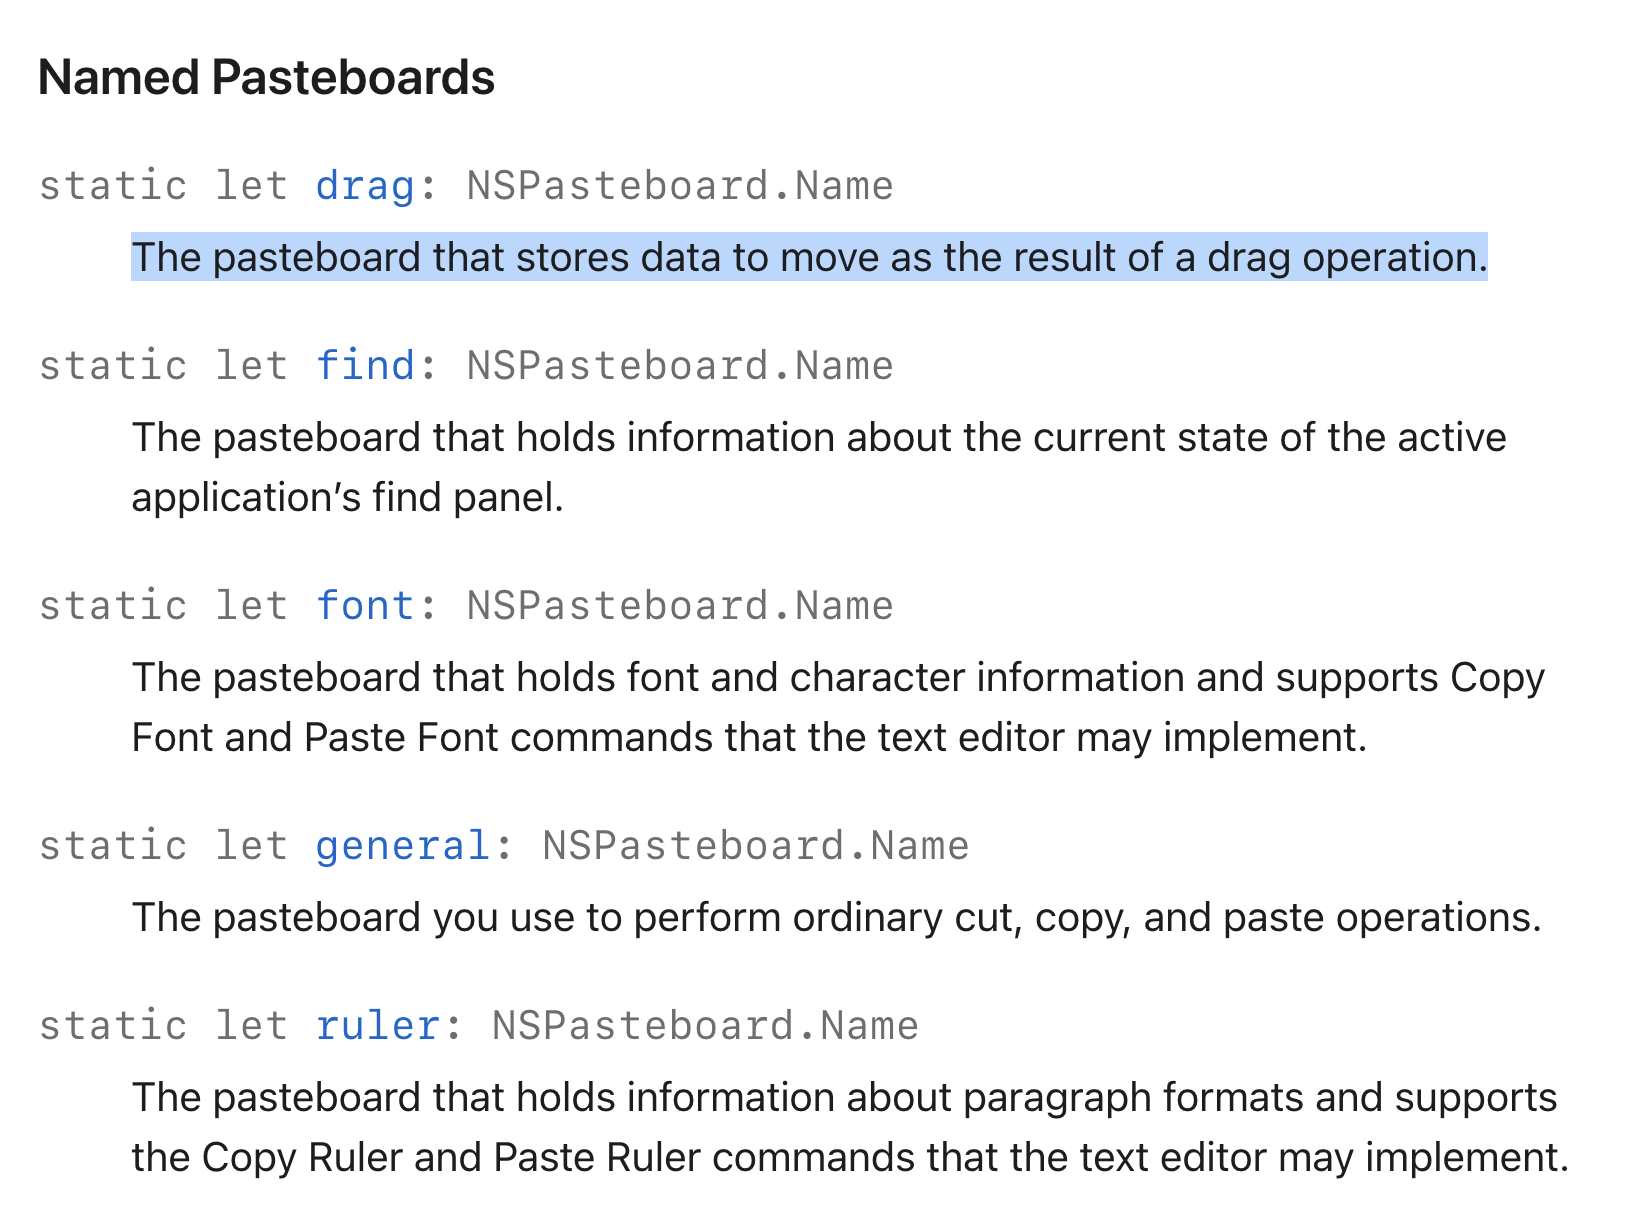Open the font pasteboard name link
The height and width of the screenshot is (1226, 1650).
click(x=365, y=606)
